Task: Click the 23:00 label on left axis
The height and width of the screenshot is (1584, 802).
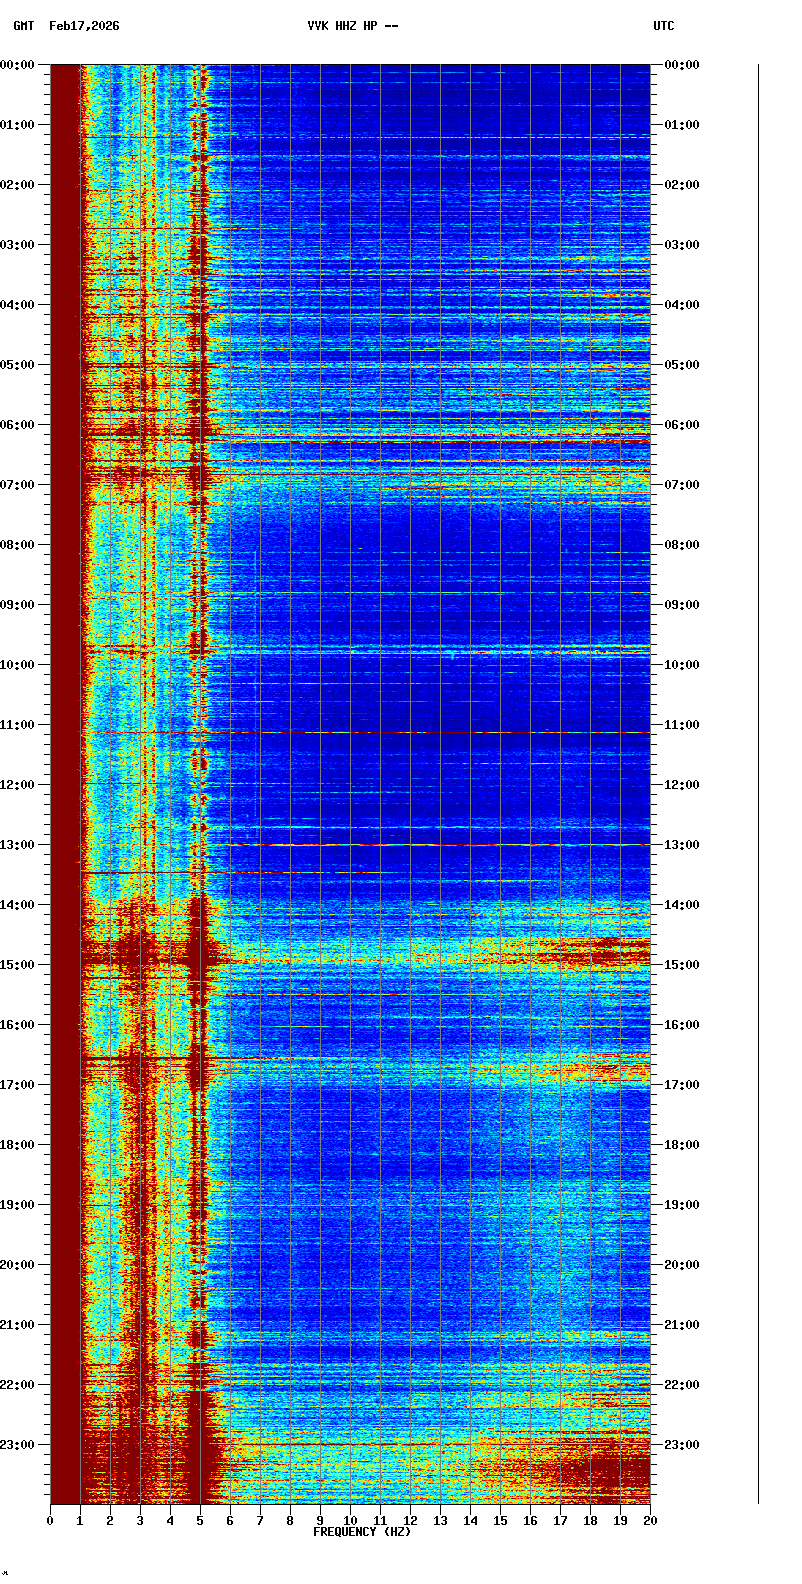Action: pyautogui.click(x=18, y=1445)
